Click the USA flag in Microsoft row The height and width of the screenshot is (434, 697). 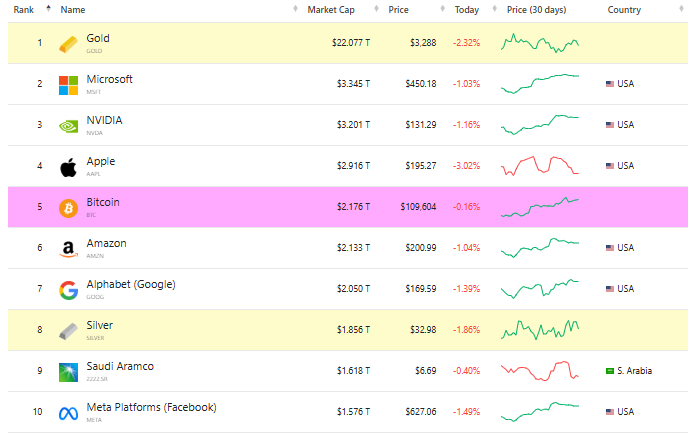(x=610, y=84)
